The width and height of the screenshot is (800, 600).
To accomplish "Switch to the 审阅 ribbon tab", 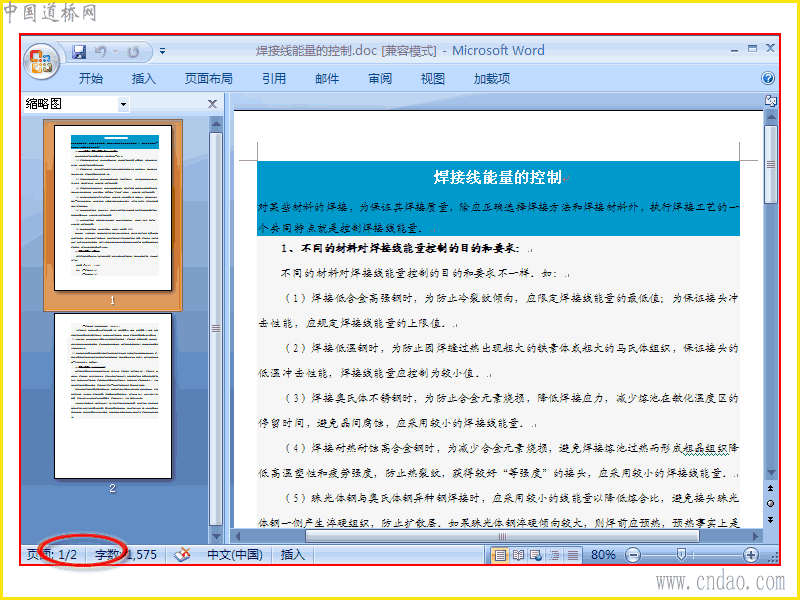I will click(x=380, y=79).
